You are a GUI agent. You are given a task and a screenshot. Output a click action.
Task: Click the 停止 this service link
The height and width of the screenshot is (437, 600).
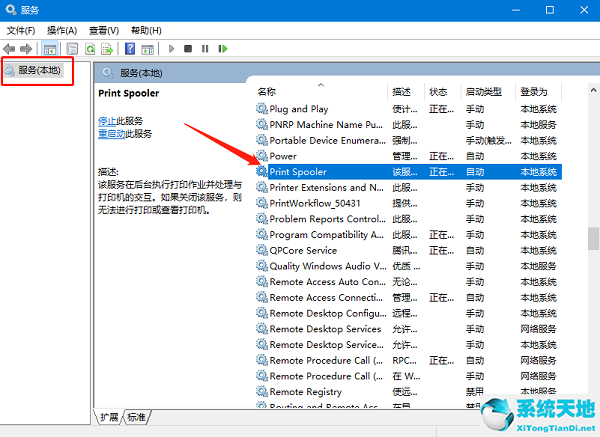click(107, 121)
